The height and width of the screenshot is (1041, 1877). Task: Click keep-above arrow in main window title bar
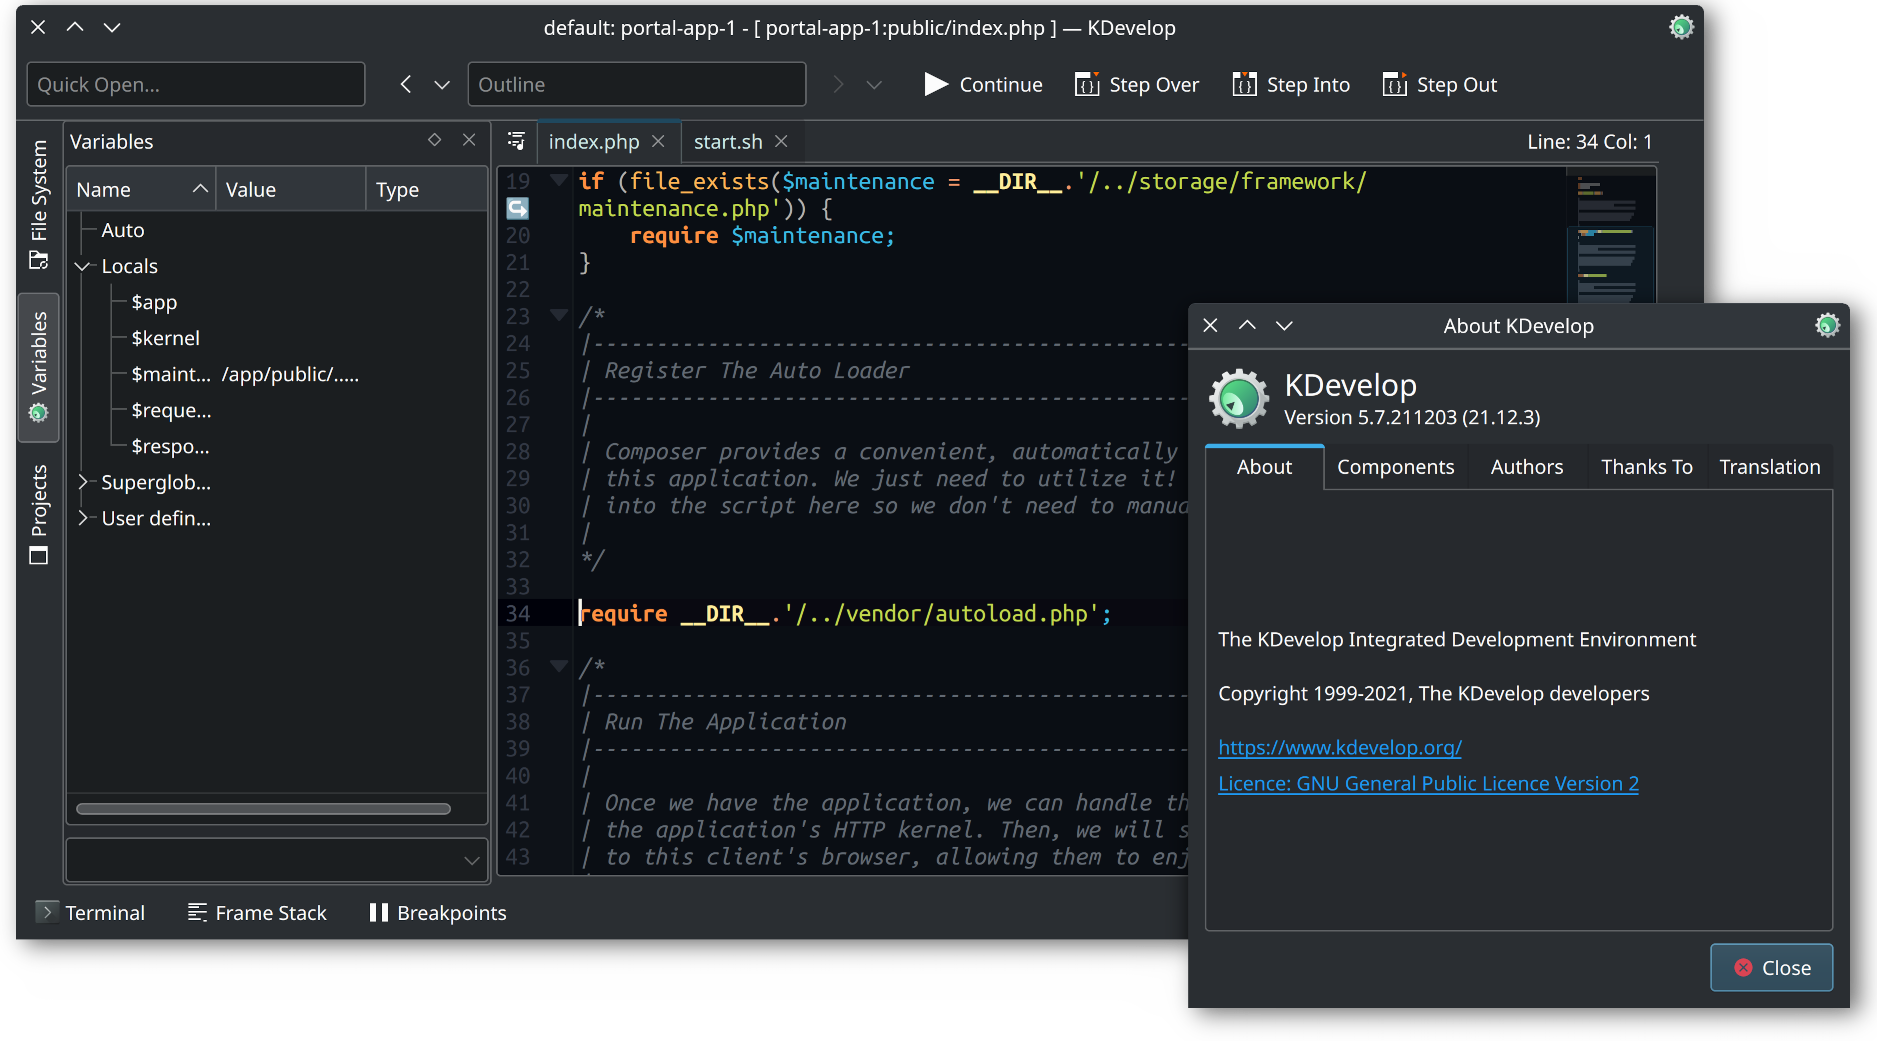tap(75, 27)
